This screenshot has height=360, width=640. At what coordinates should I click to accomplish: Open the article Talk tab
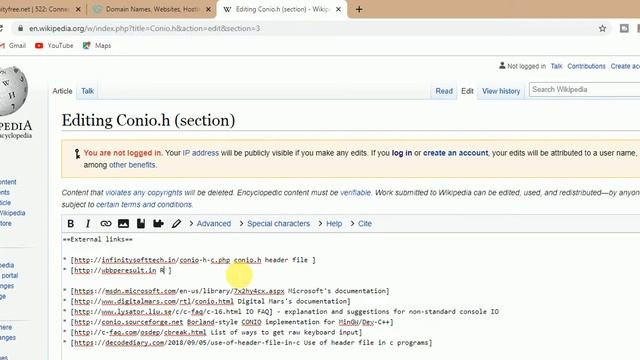(x=87, y=91)
